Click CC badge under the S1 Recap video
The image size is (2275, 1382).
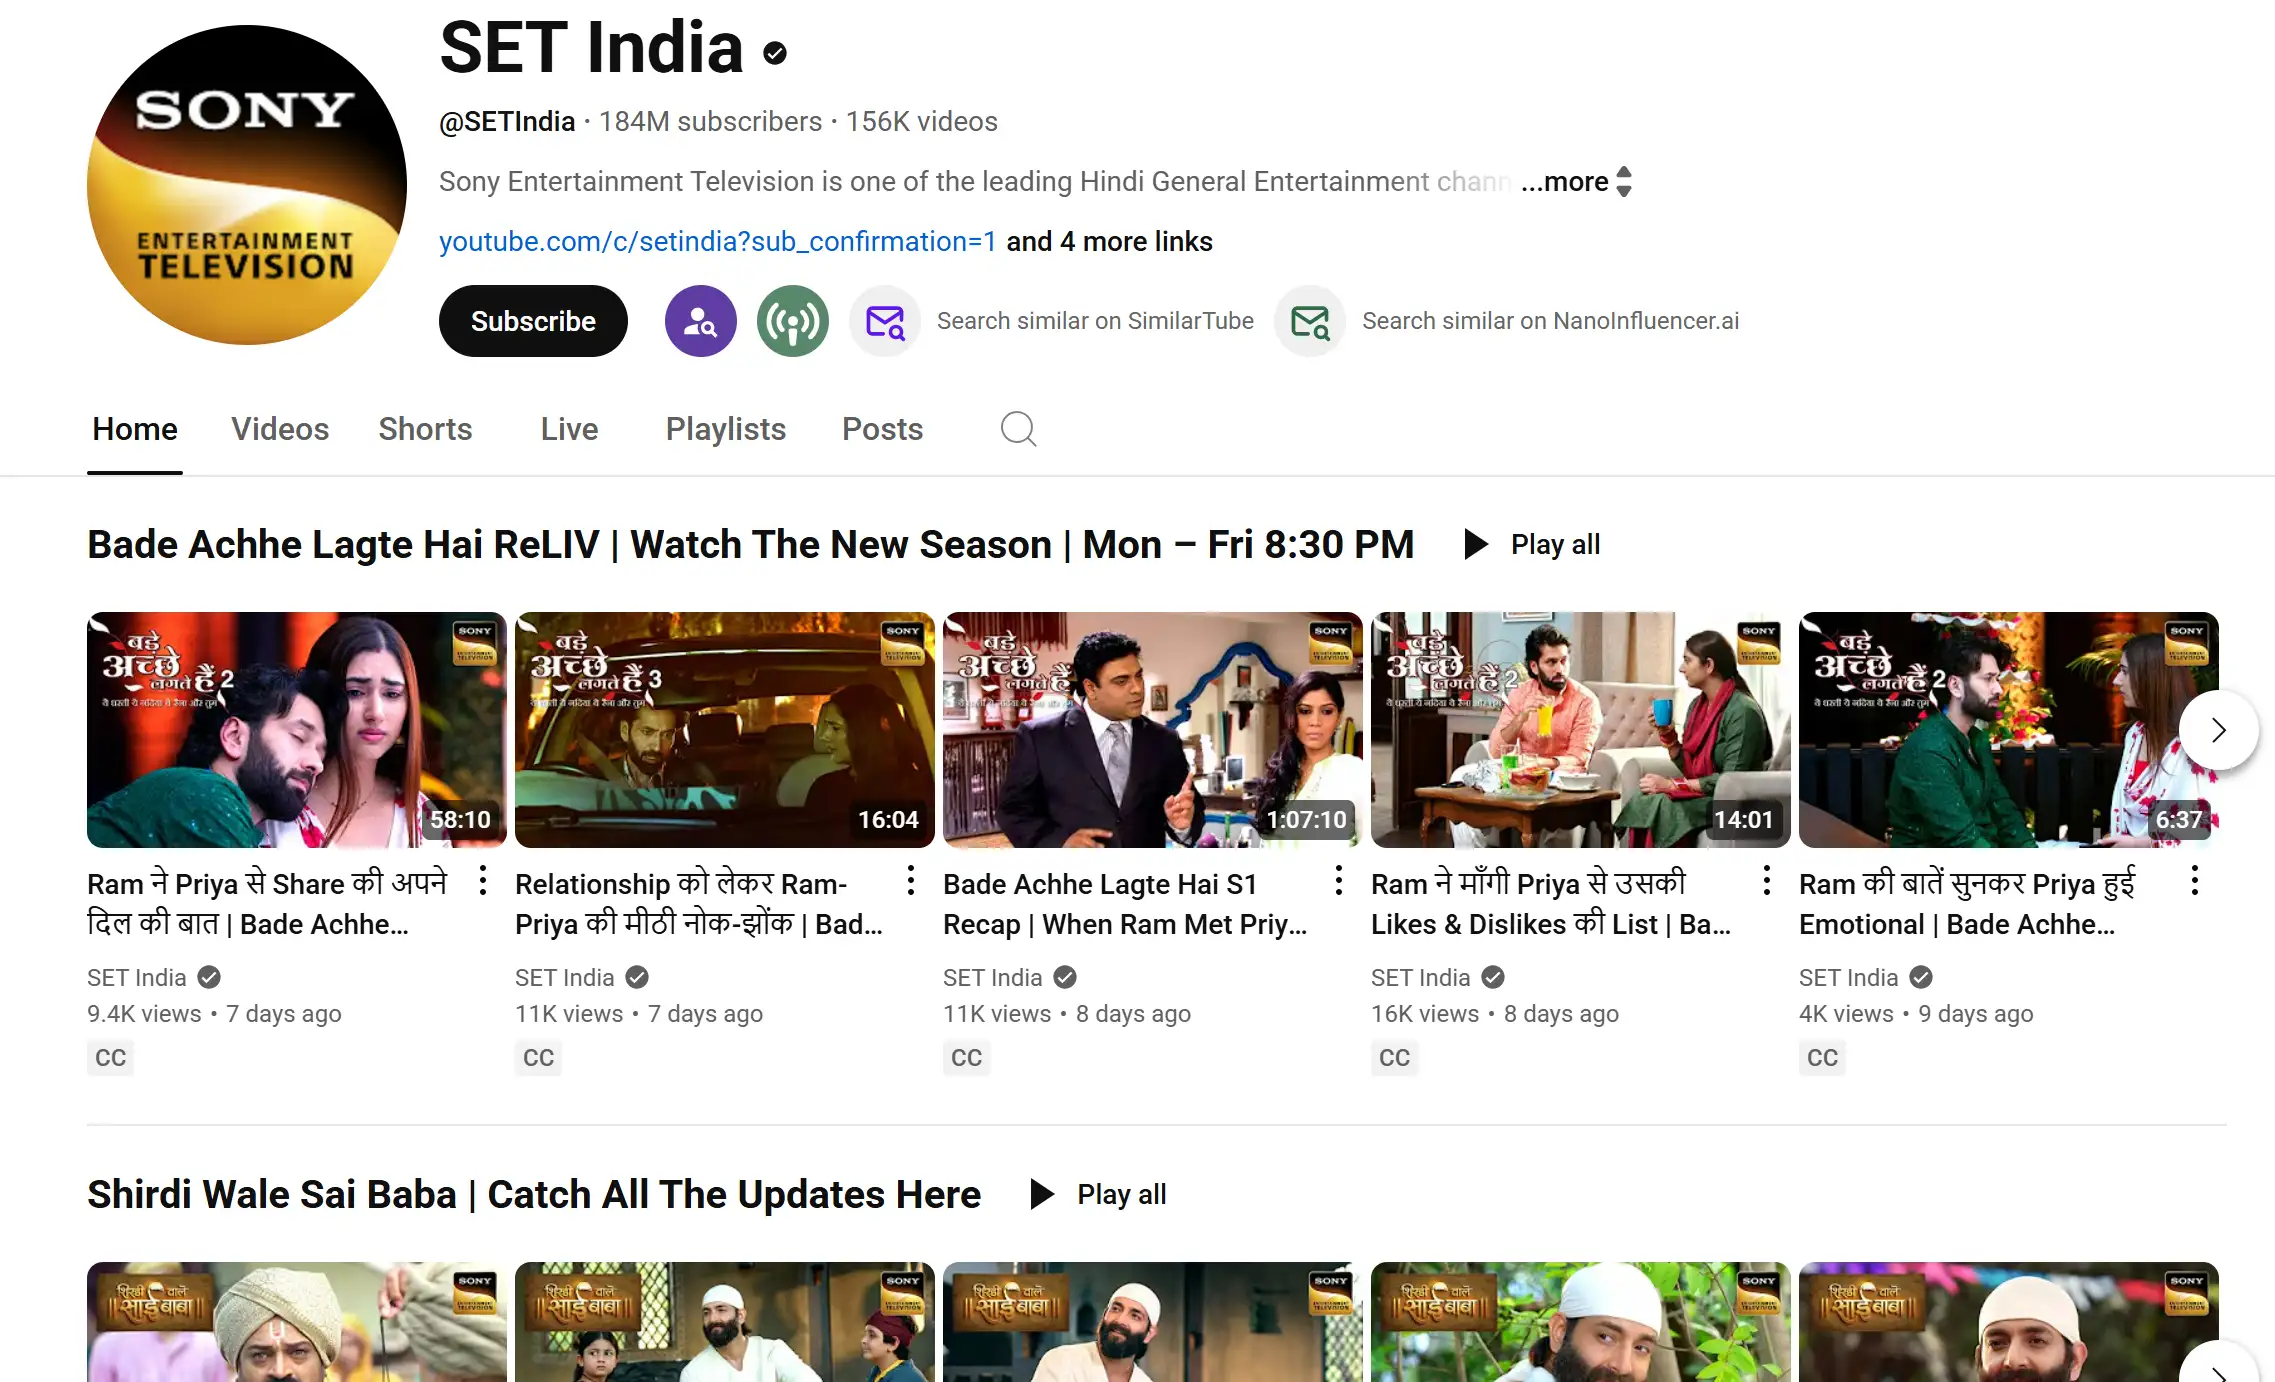[x=966, y=1058]
